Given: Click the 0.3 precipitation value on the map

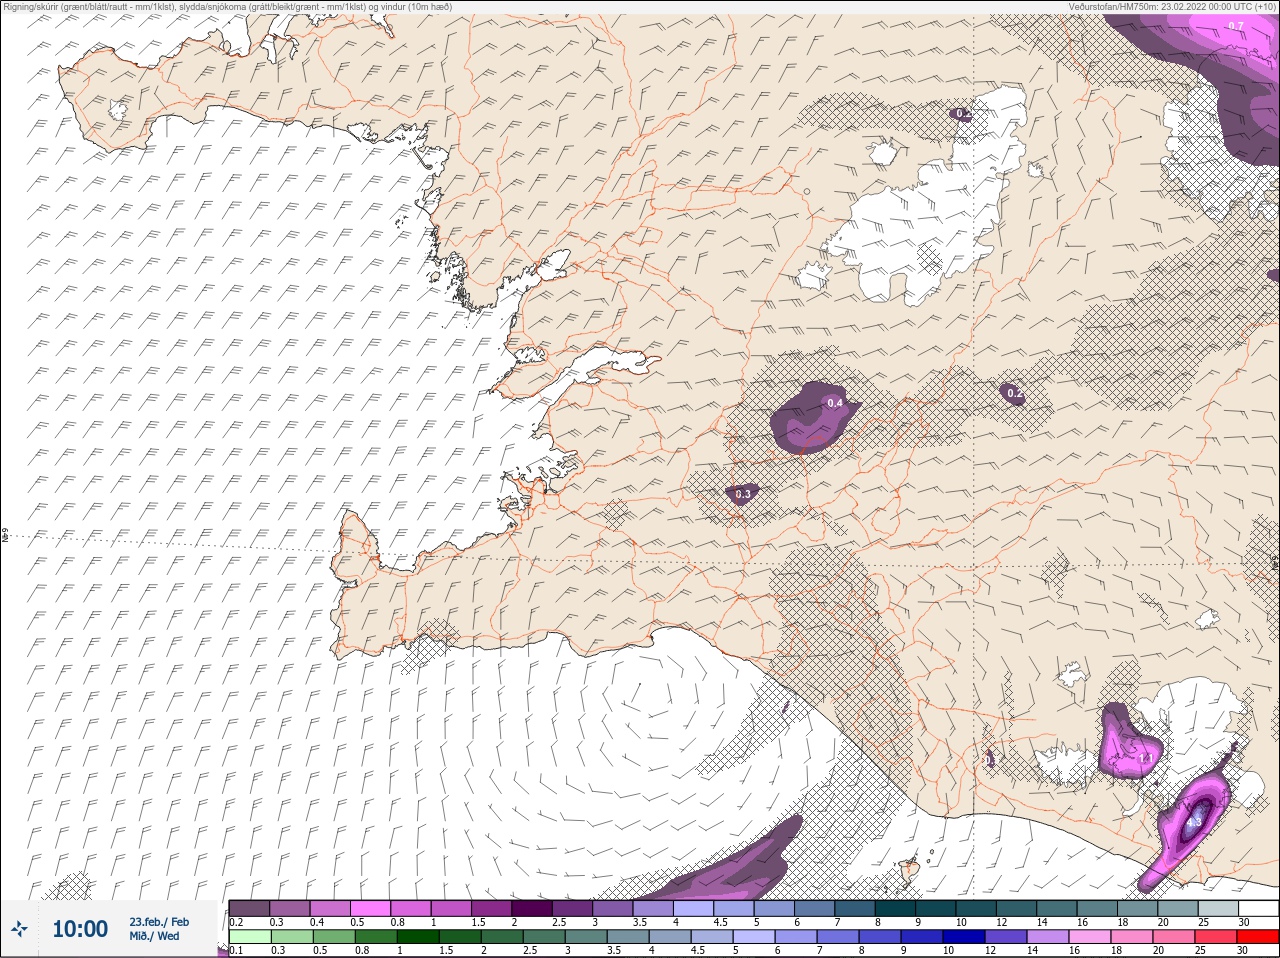Looking at the screenshot, I should [x=743, y=494].
